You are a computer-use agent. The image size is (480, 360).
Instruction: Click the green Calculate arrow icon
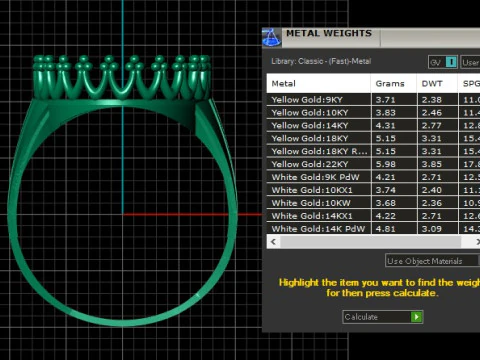point(416,317)
